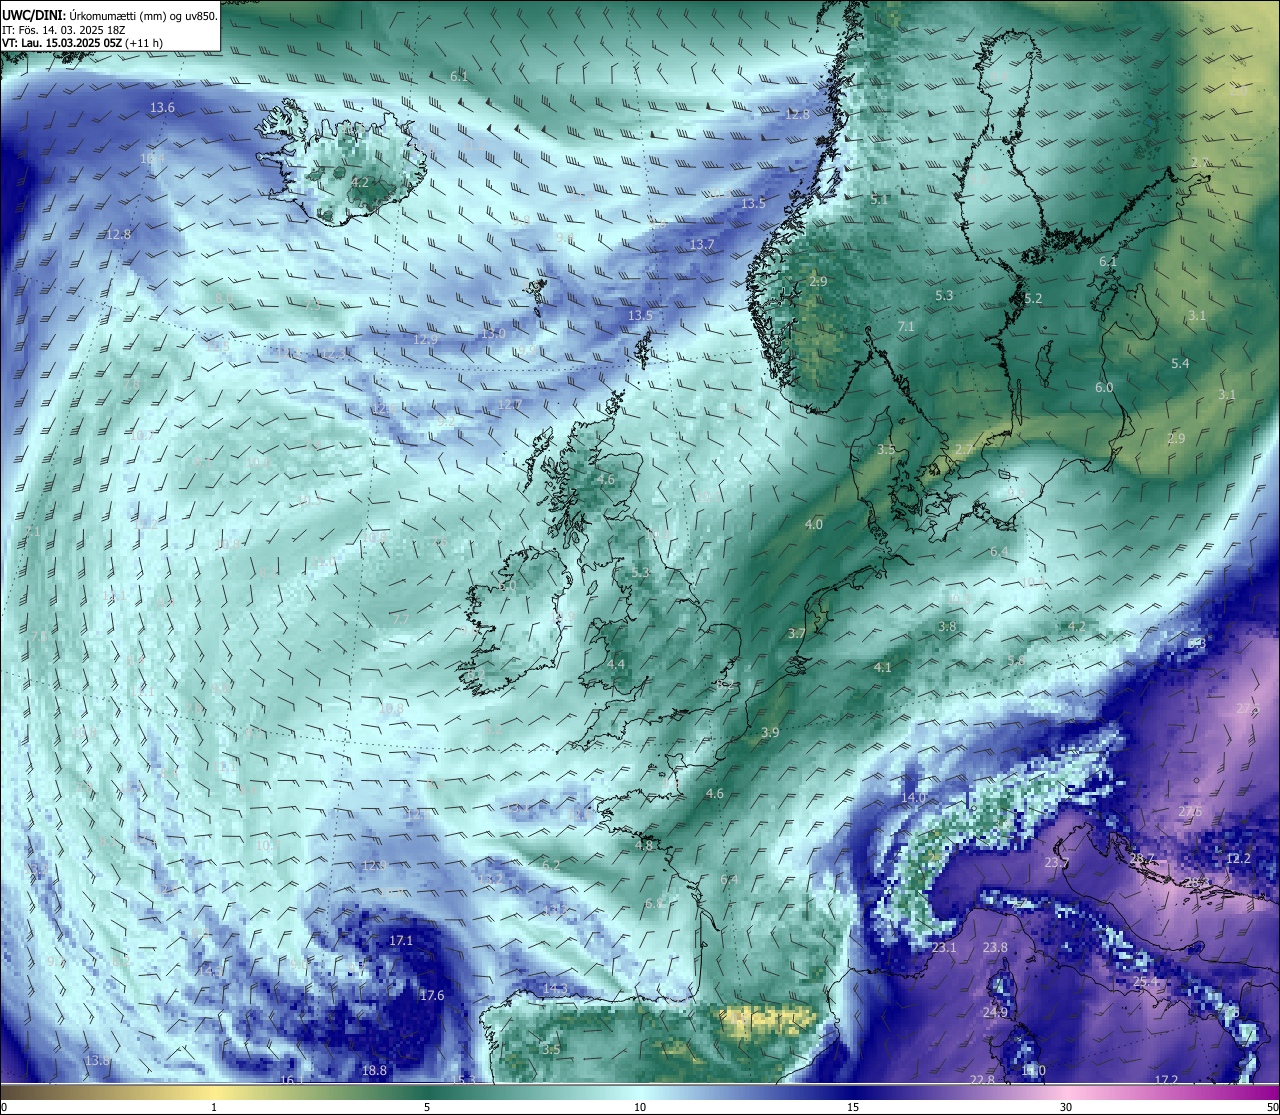Click the 3.7 value over the Netherlands
1280x1115 pixels.
pyautogui.click(x=796, y=633)
